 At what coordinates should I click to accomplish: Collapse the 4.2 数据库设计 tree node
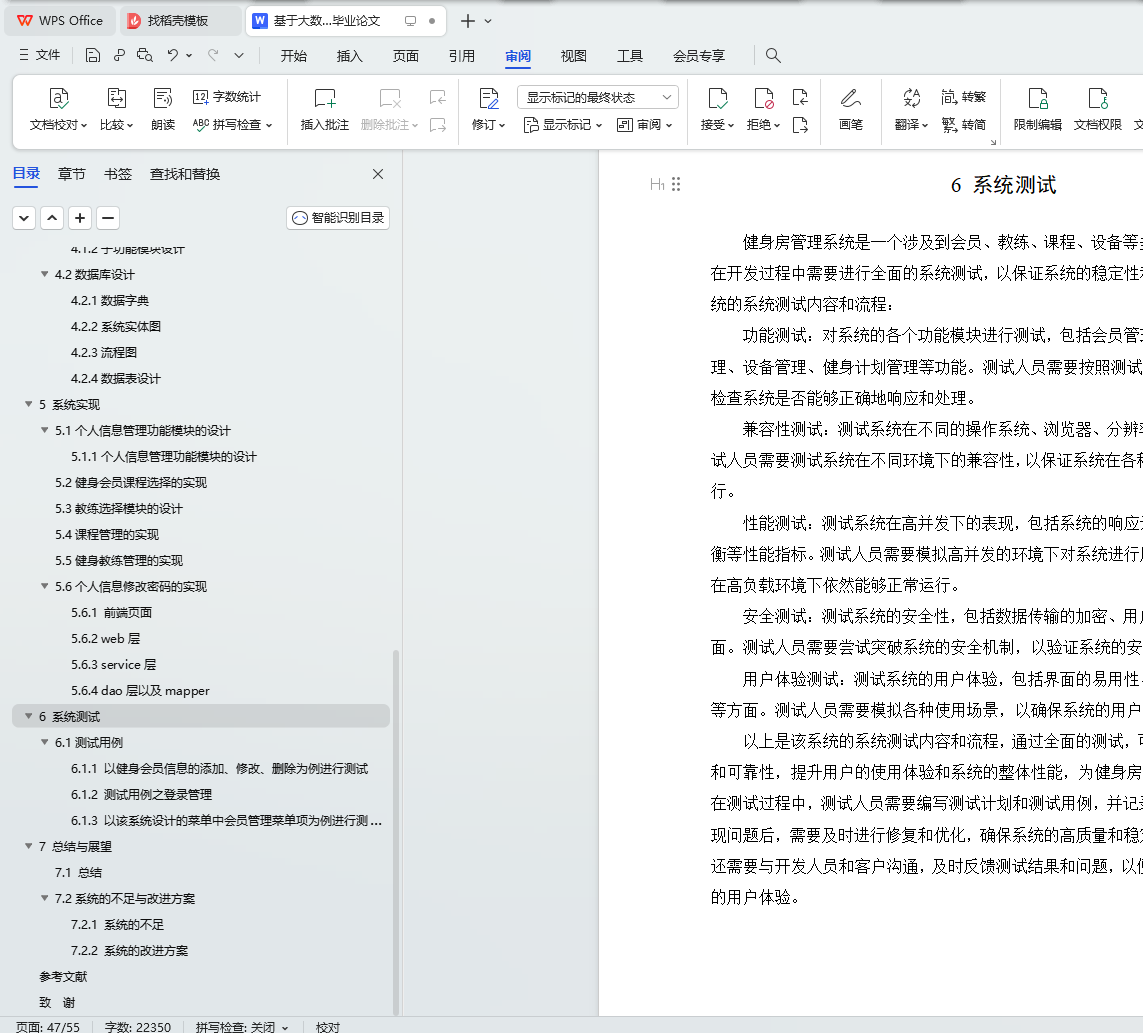44,274
